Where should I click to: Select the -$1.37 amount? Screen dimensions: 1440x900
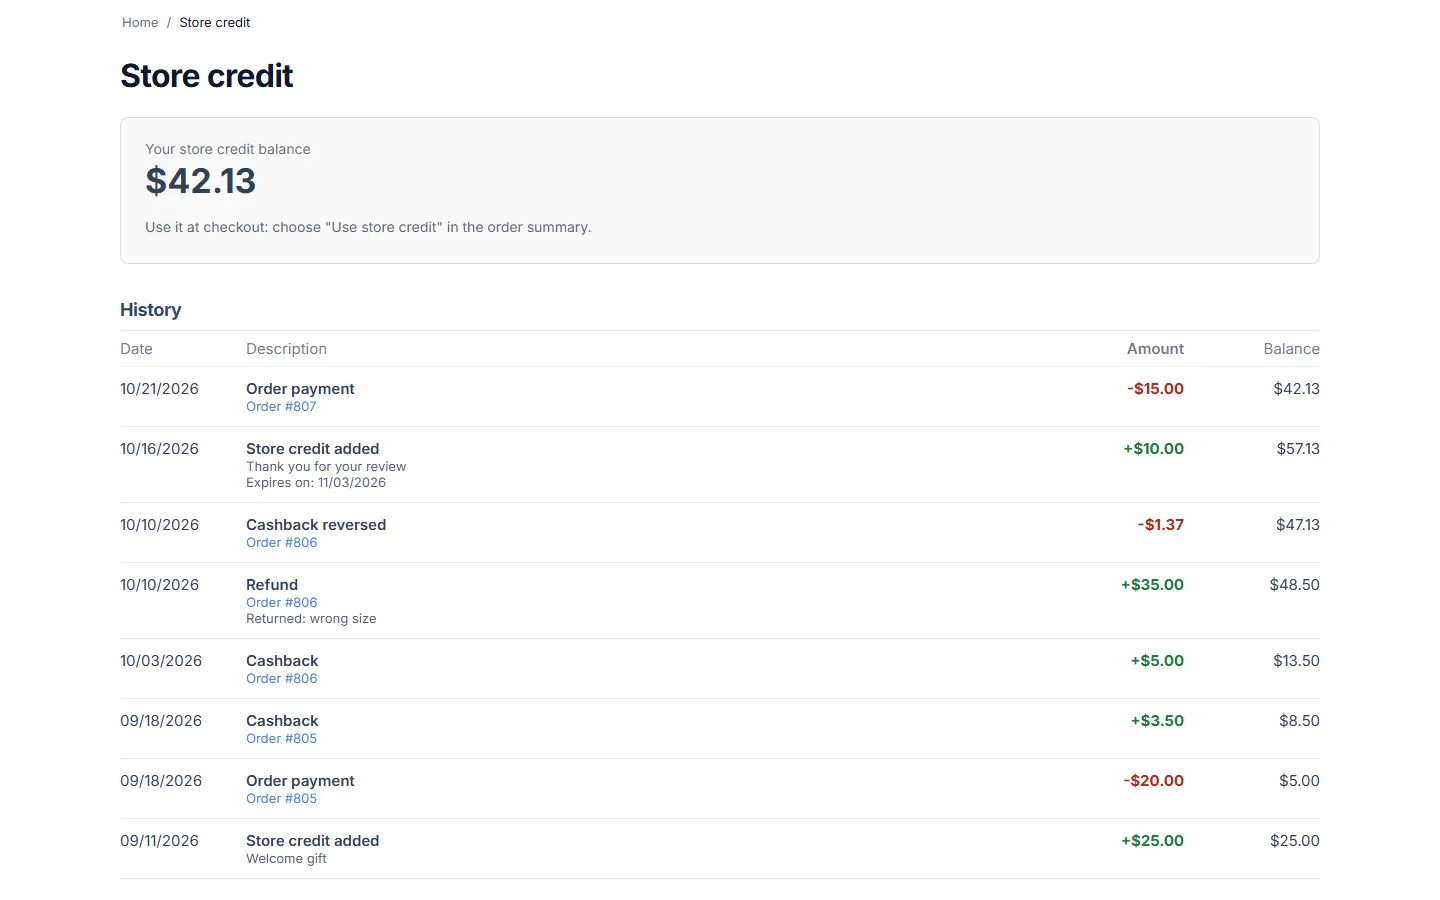tap(1160, 525)
